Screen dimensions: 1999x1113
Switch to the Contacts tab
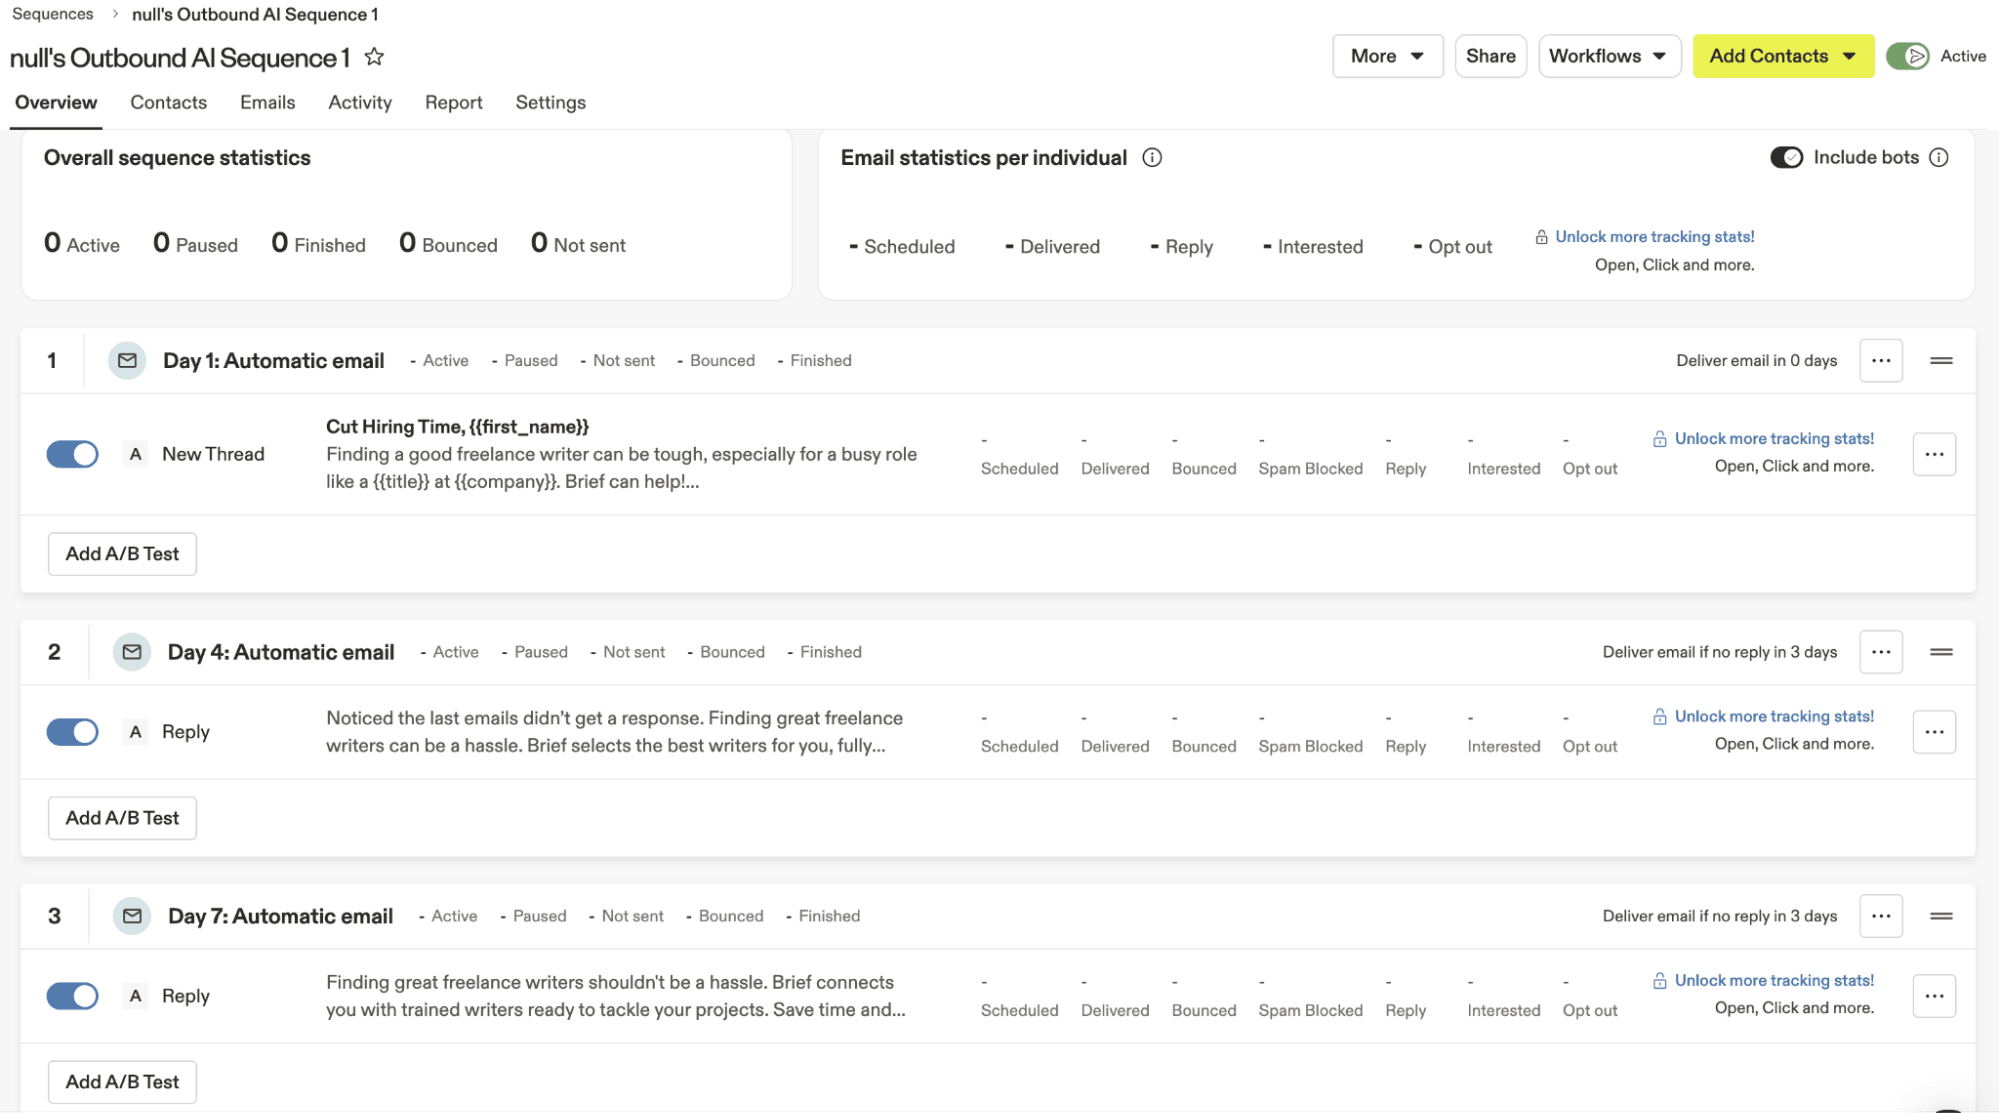point(168,103)
